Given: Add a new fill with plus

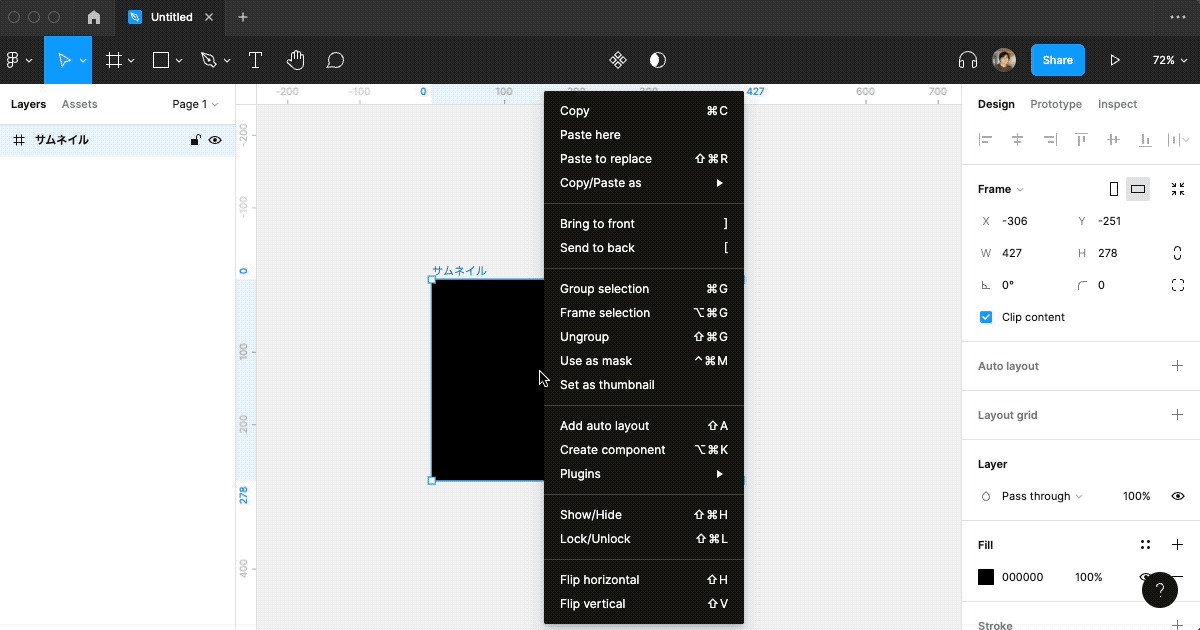Looking at the screenshot, I should tap(1178, 545).
